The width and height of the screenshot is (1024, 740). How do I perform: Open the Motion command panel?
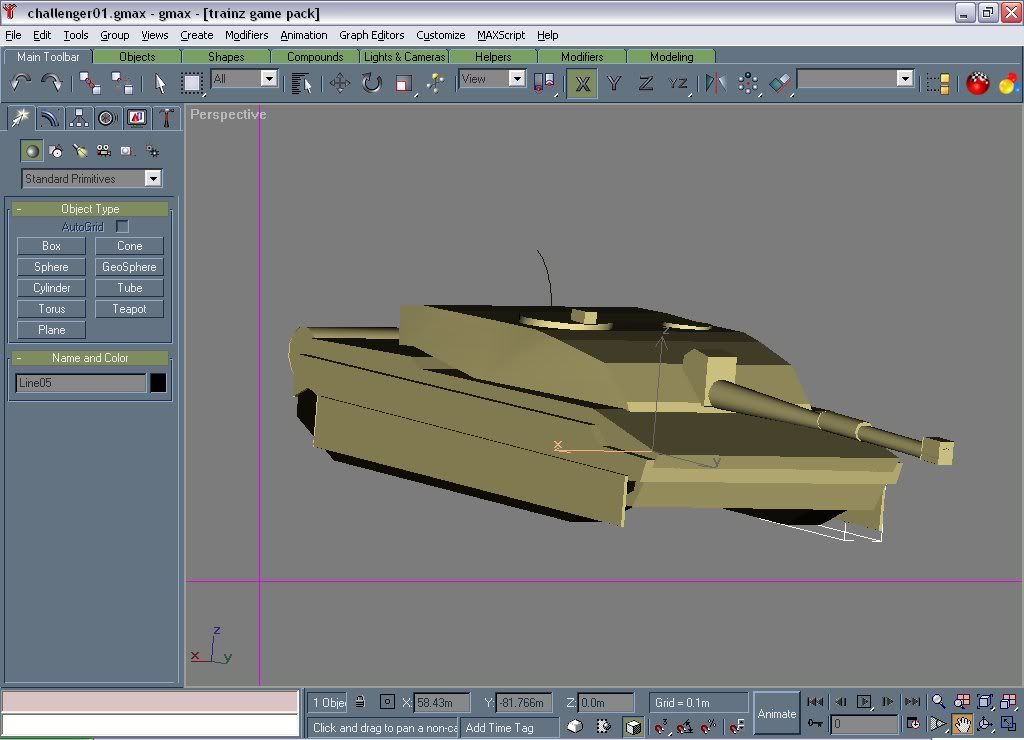pyautogui.click(x=107, y=118)
